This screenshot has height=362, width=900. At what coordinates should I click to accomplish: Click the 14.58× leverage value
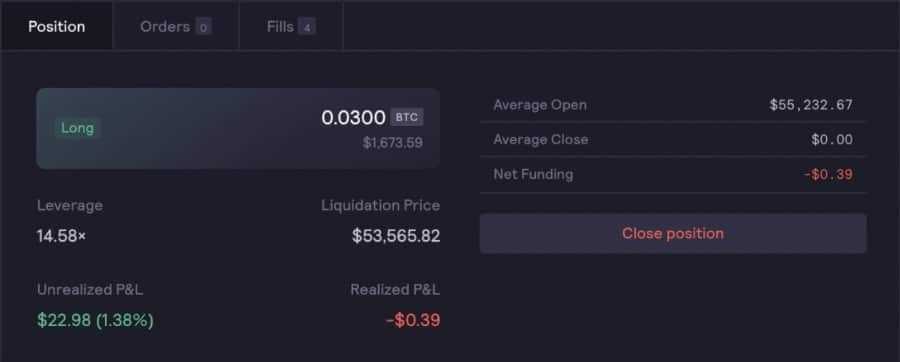point(61,236)
